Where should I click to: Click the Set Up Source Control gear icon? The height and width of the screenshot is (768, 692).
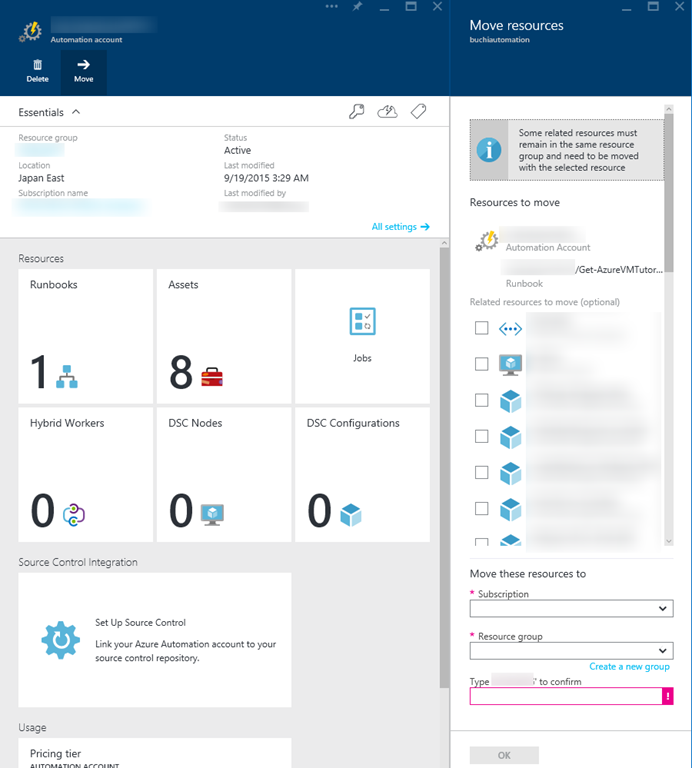click(61, 640)
